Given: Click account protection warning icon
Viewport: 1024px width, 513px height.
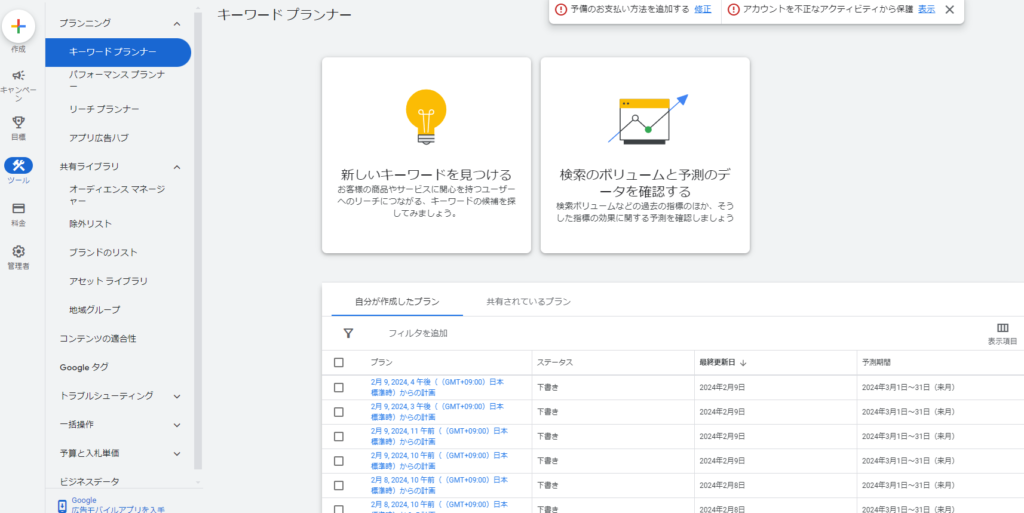Looking at the screenshot, I should click(733, 9).
